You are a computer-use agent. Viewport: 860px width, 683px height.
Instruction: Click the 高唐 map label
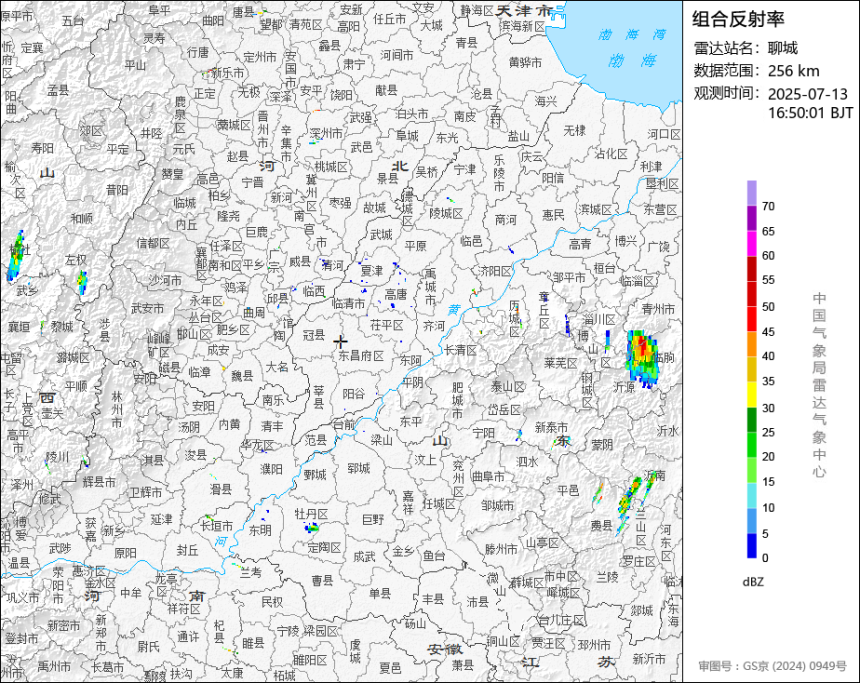[395, 295]
